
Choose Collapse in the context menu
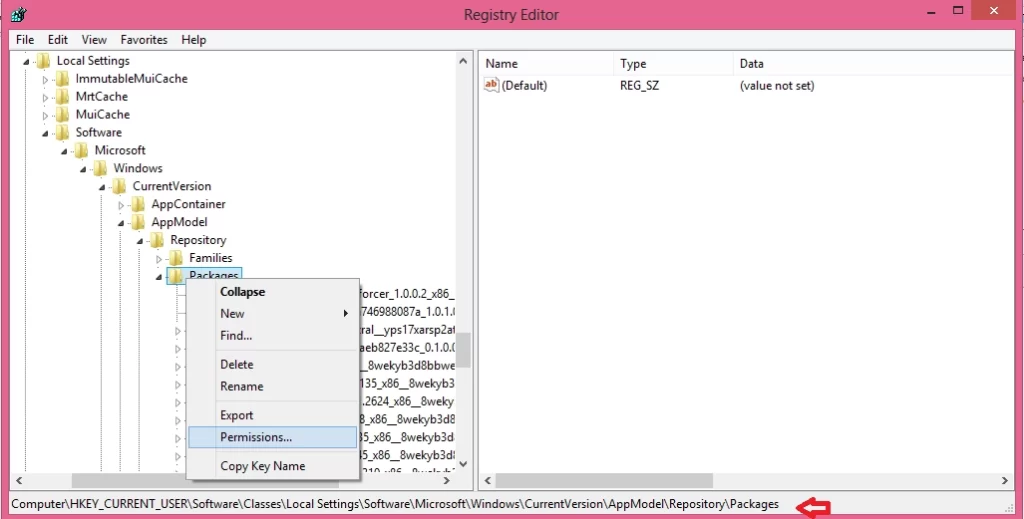pyautogui.click(x=273, y=292)
